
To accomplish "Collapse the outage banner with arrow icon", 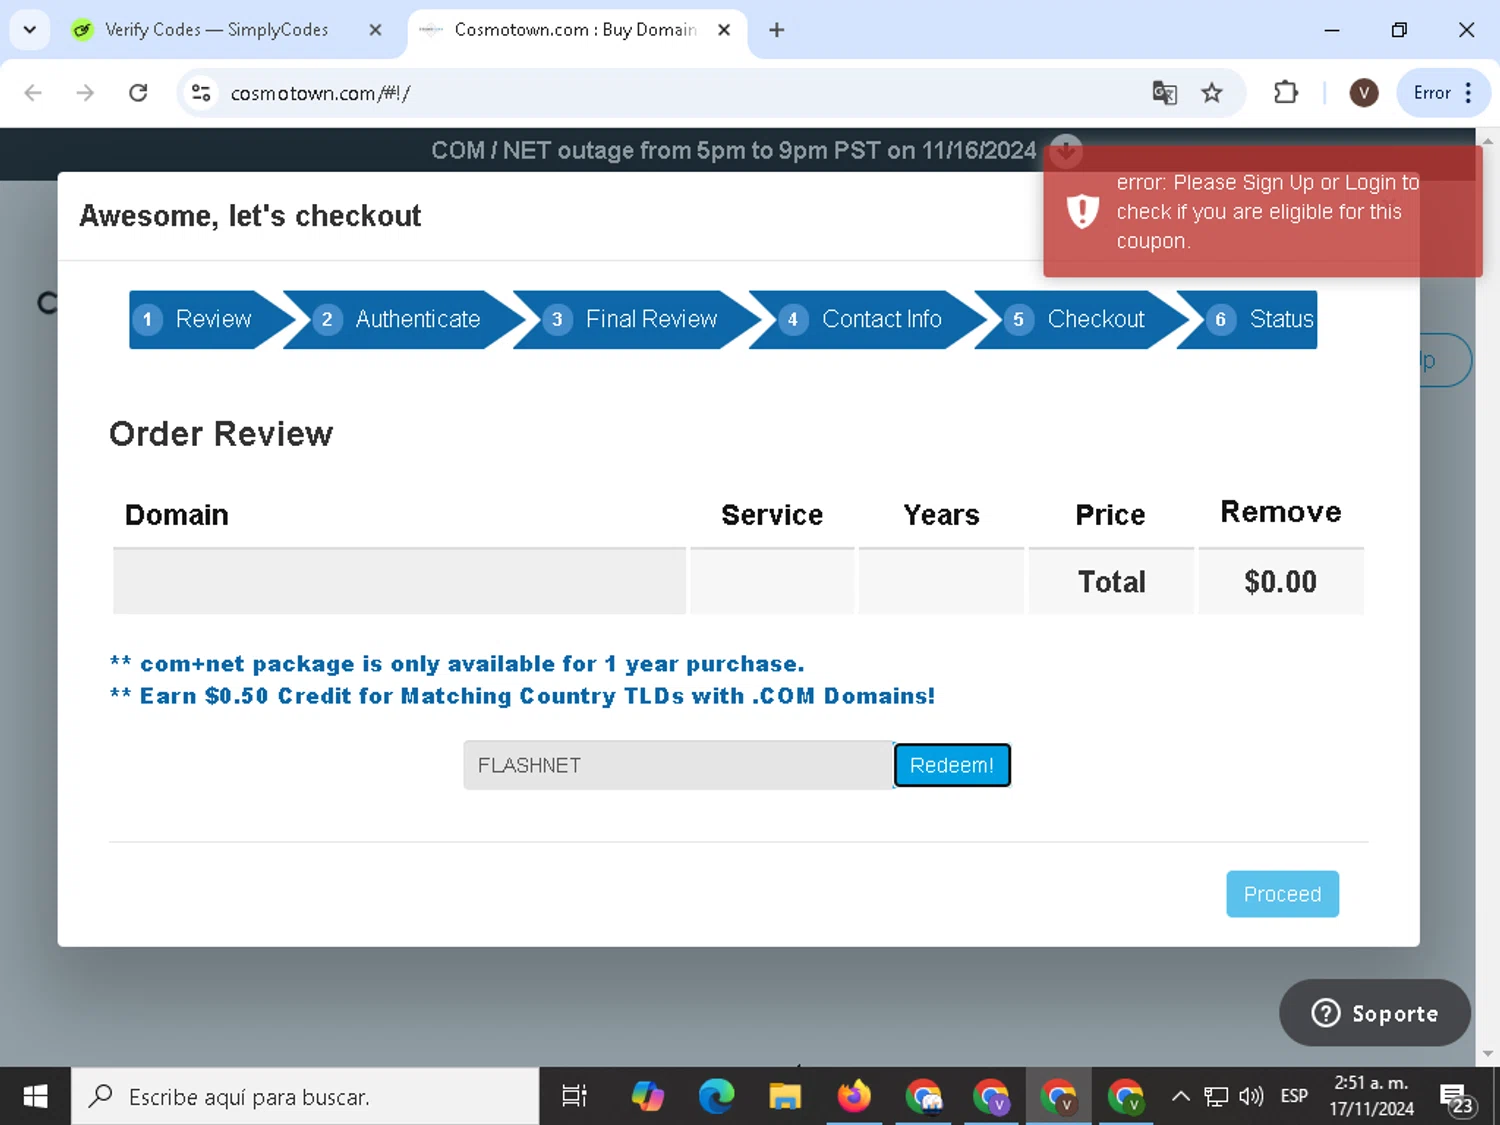I will point(1066,150).
